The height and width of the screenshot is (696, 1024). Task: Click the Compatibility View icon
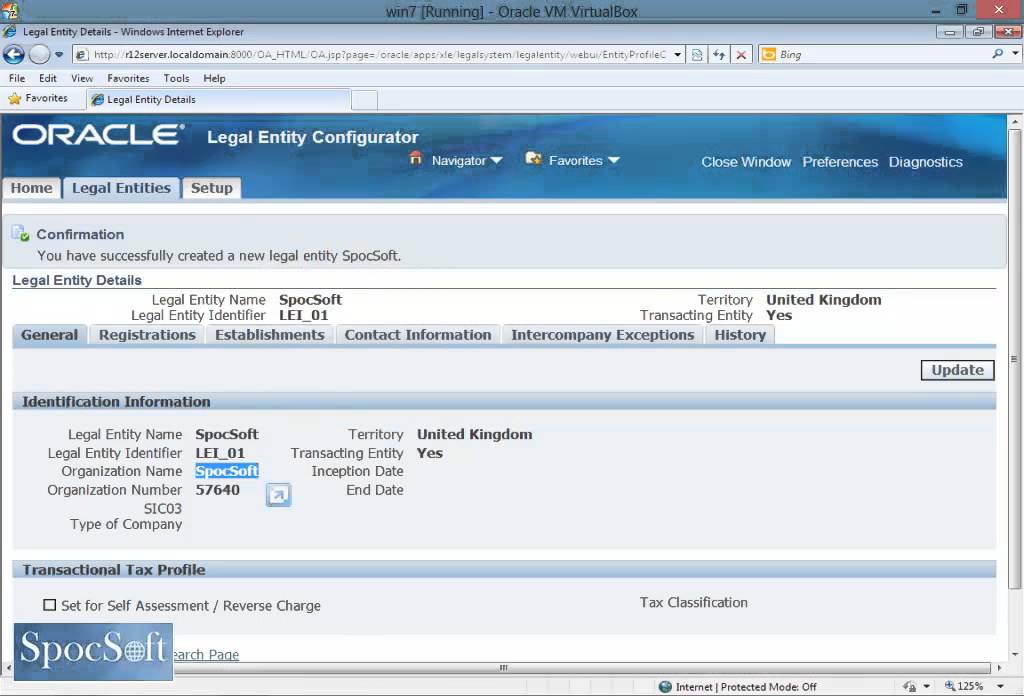tap(697, 55)
